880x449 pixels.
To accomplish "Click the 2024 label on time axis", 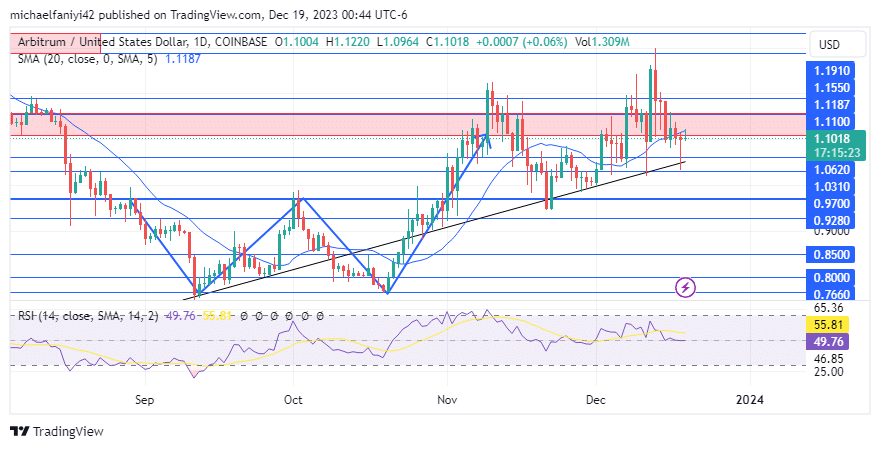I will click(x=750, y=400).
